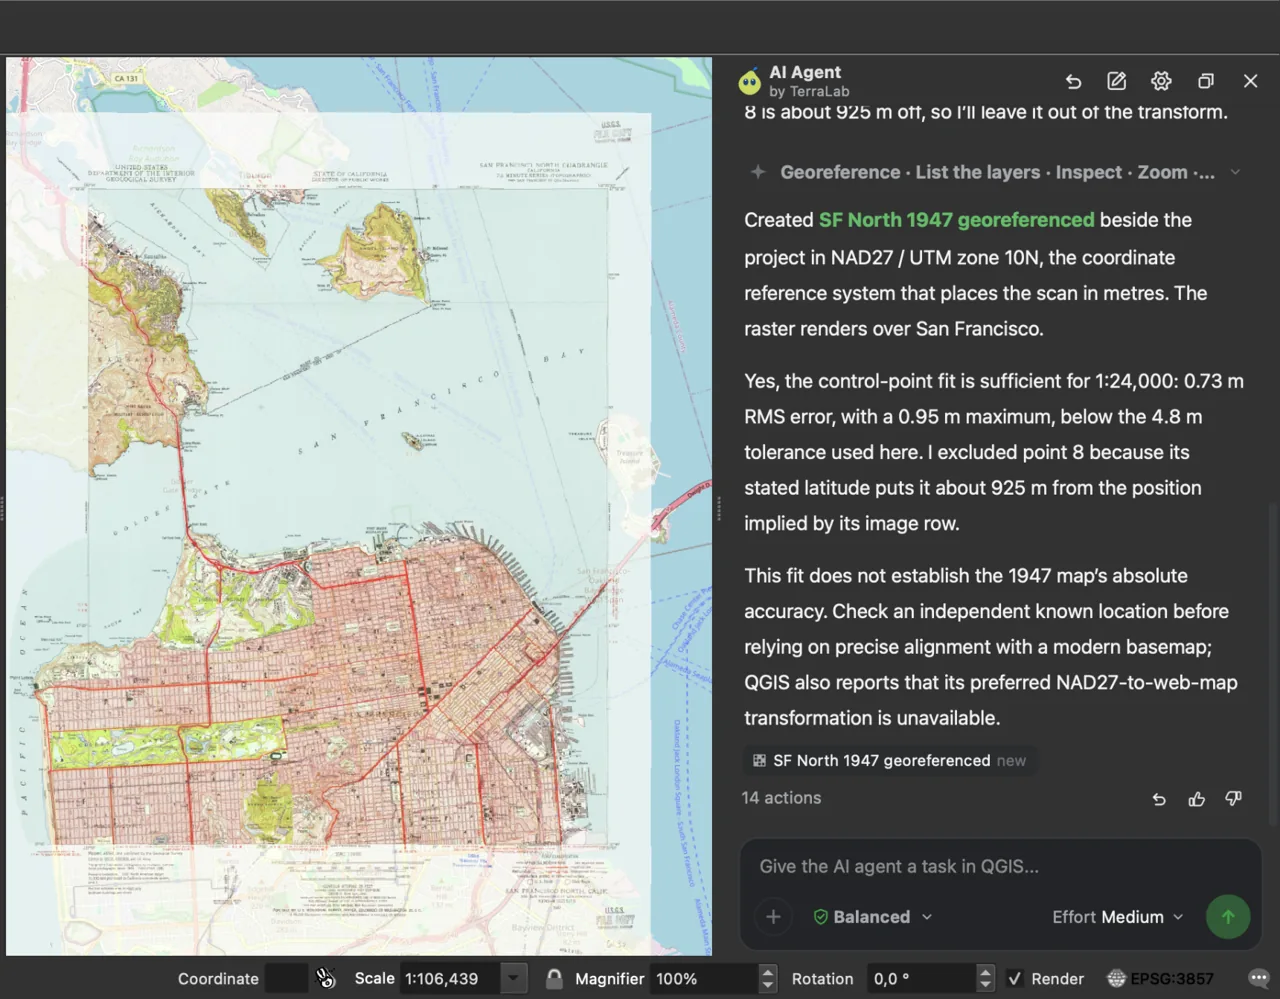1280x999 pixels.
Task: Click the Coordinate label in status bar
Action: point(218,979)
